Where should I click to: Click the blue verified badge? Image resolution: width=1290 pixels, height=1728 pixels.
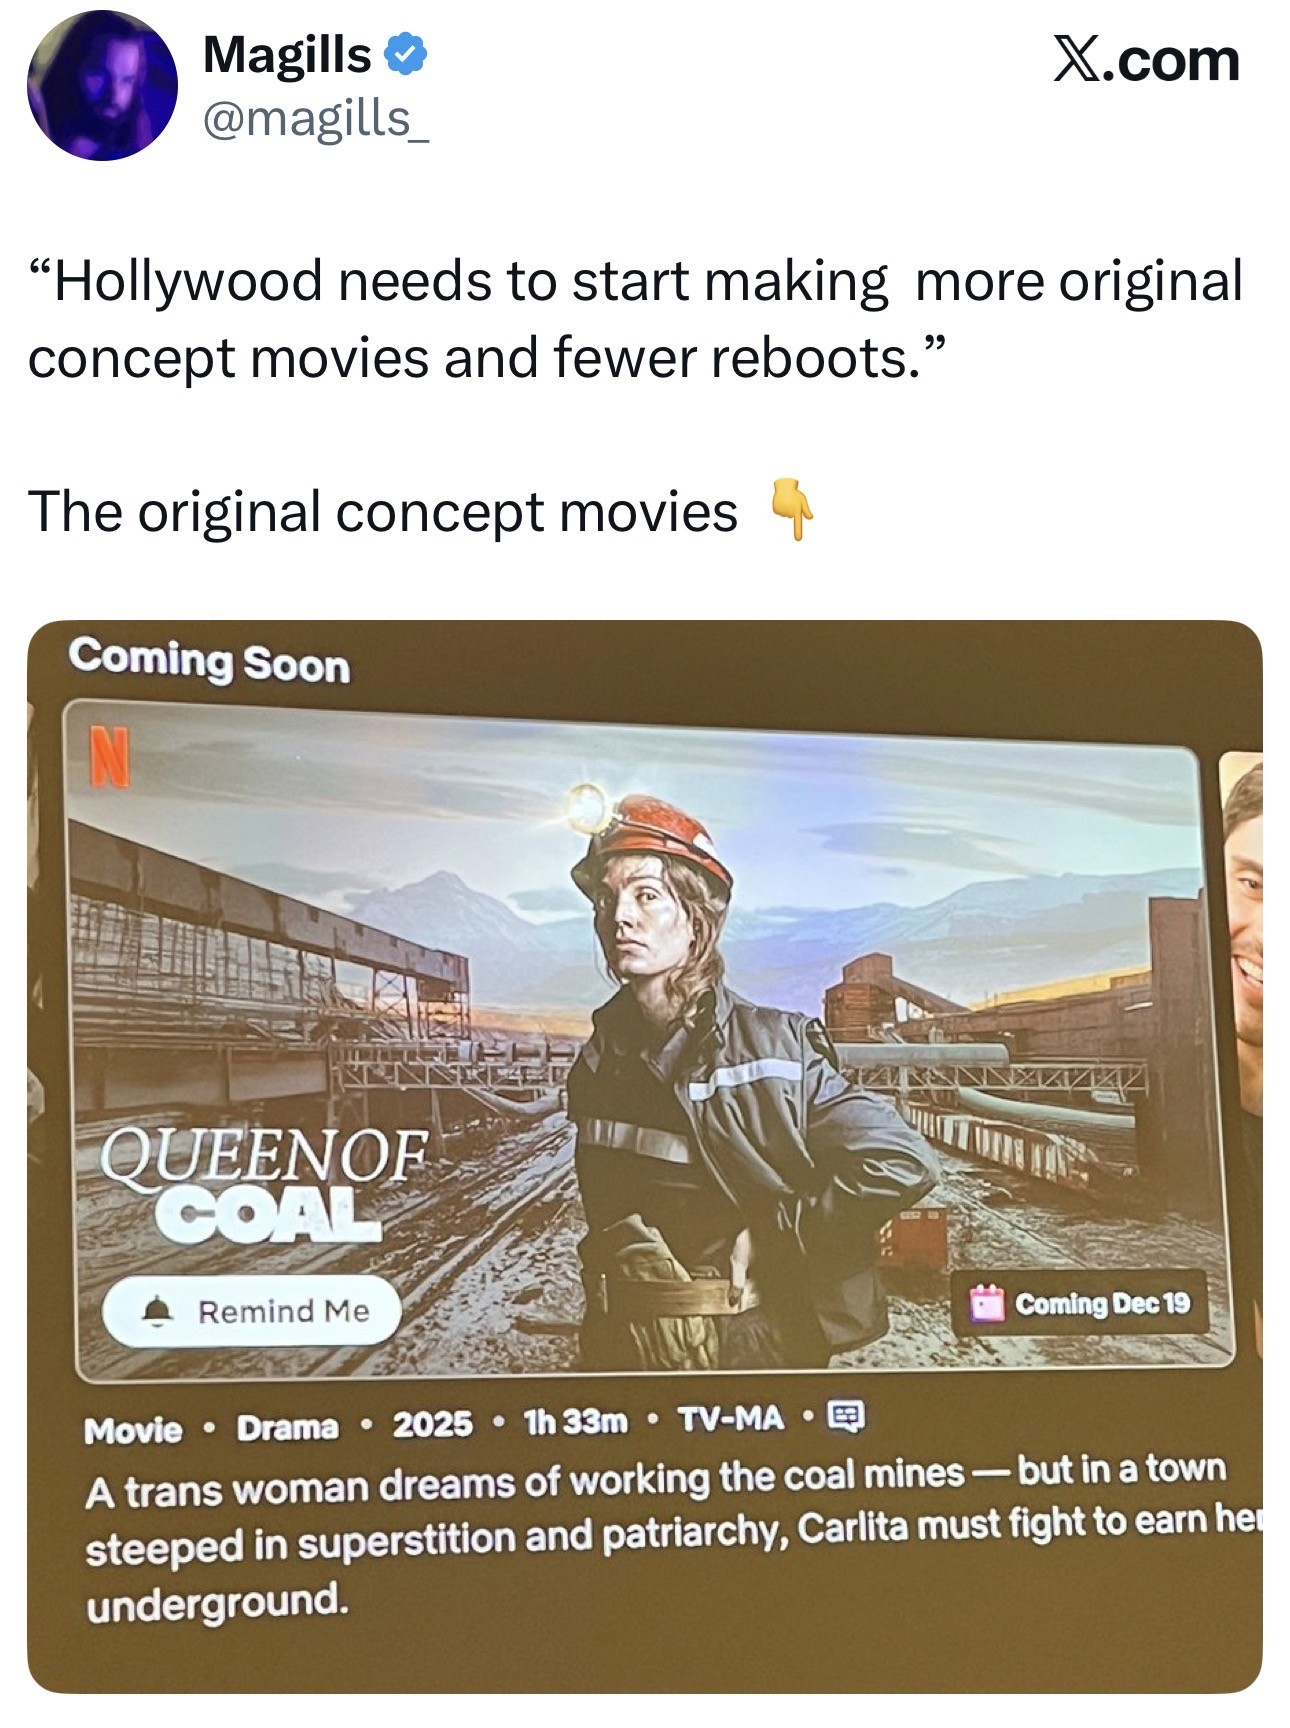tap(406, 54)
